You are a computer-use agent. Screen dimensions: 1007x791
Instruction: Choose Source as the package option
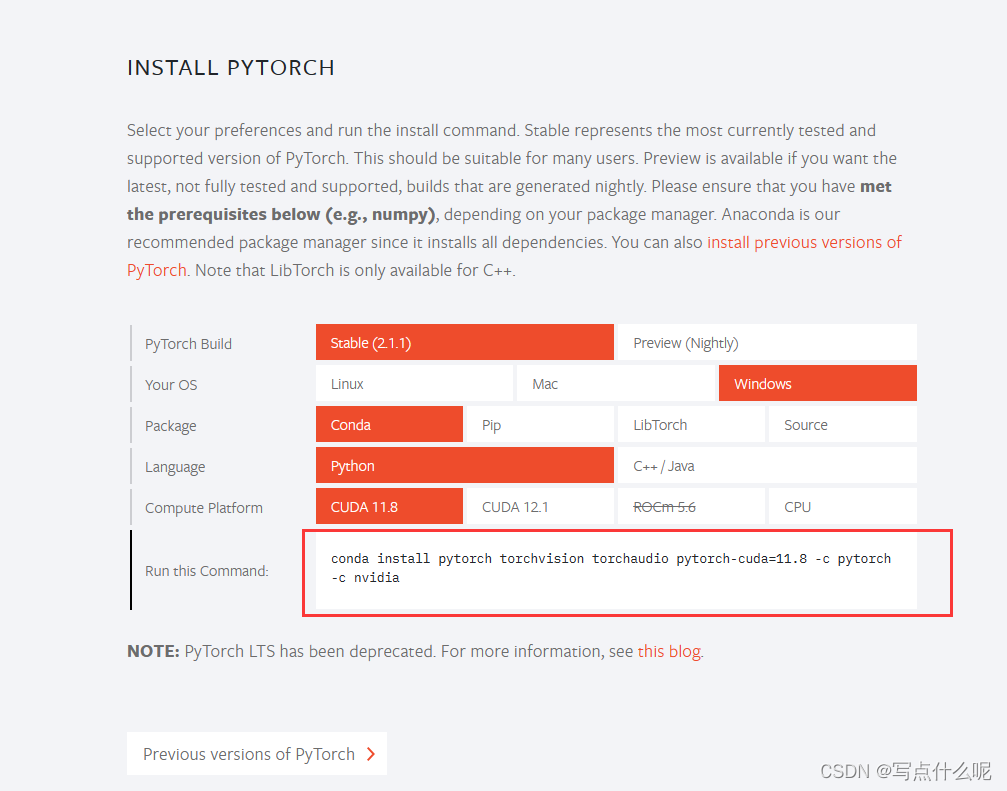(x=842, y=424)
